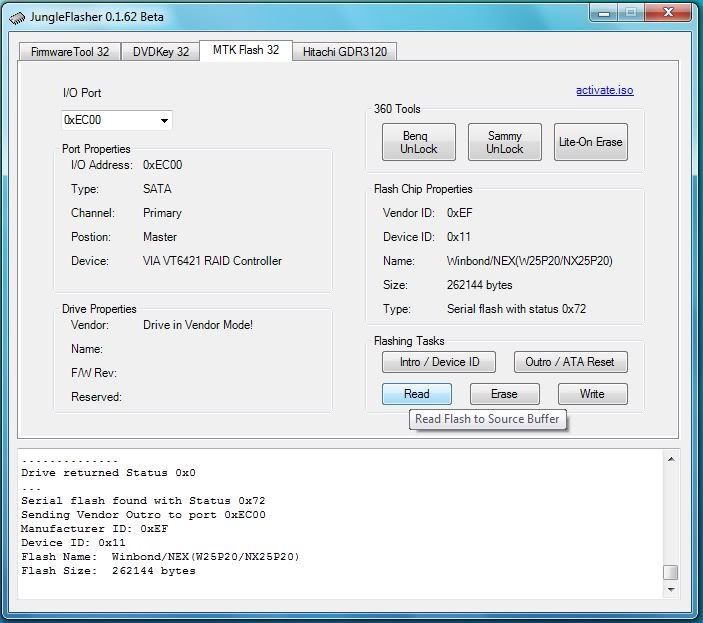This screenshot has height=623, width=703.
Task: Click '262144 bytes' in Flash Chip Properties
Action: pos(479,285)
